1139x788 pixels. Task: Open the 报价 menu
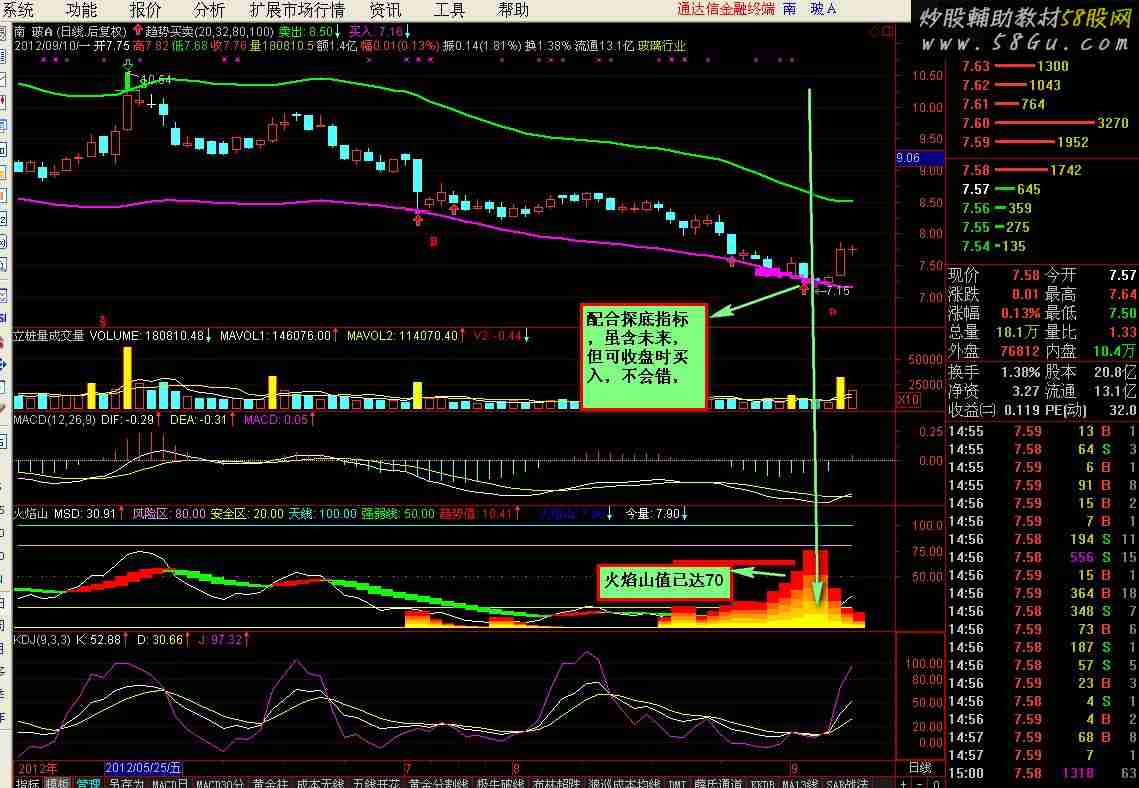pyautogui.click(x=145, y=9)
